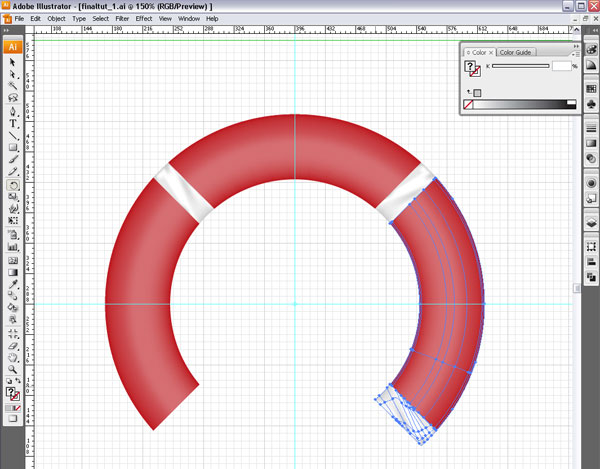Viewport: 600px width, 469px height.
Task: Open the Appearance panel dock icon
Action: coord(591,183)
